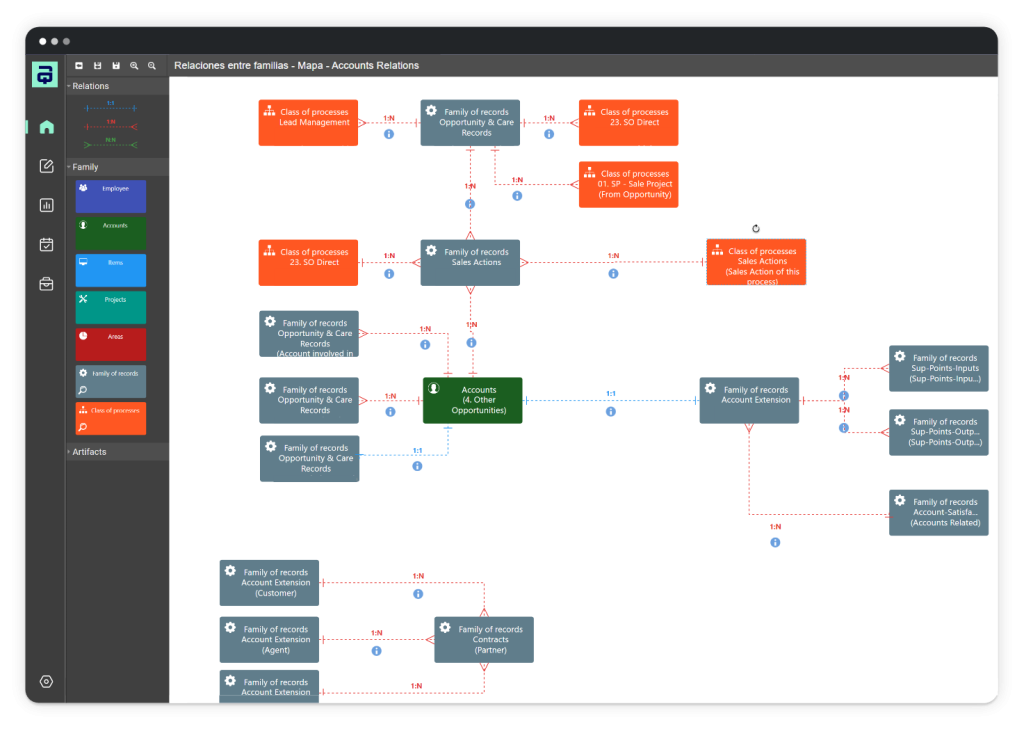Click the rotate icon above Sales Actions process
The height and width of the screenshot is (729, 1024).
(756, 229)
